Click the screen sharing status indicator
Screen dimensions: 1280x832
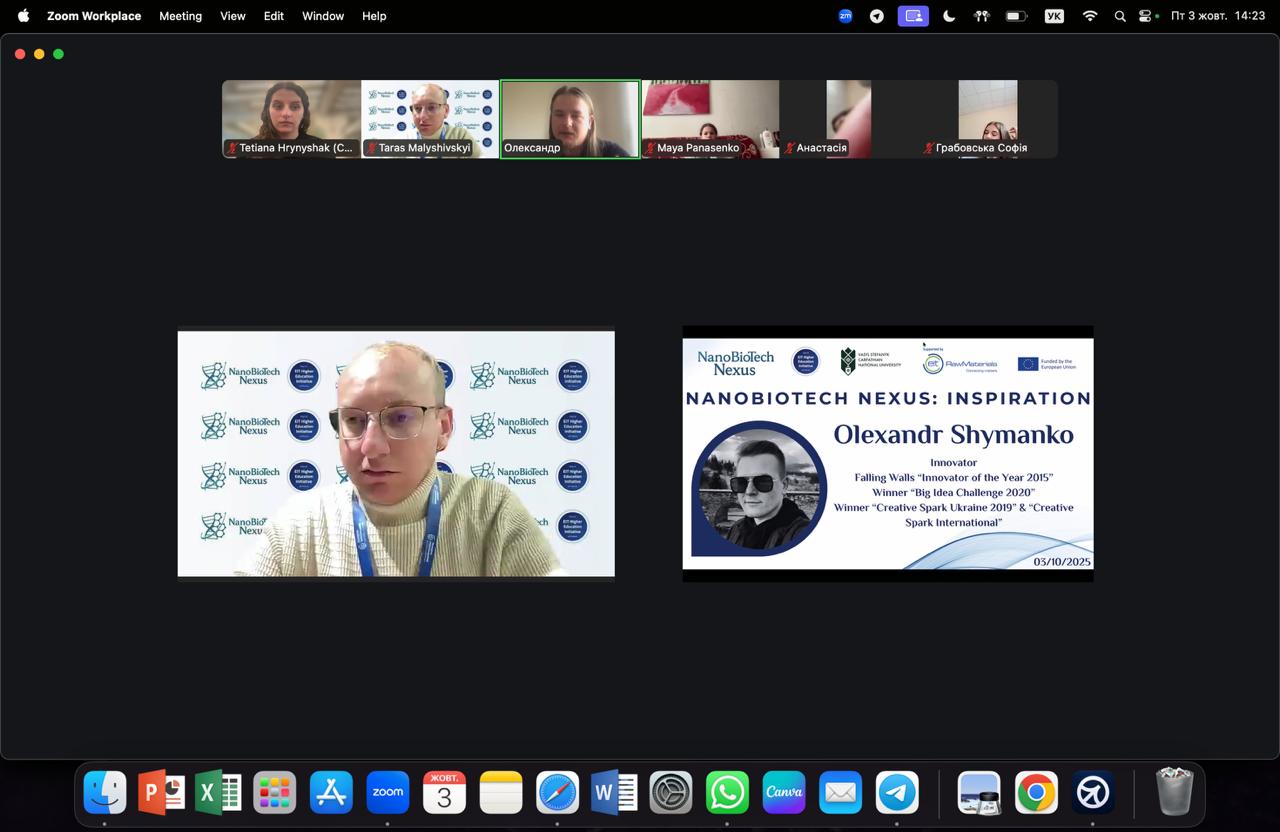click(912, 16)
